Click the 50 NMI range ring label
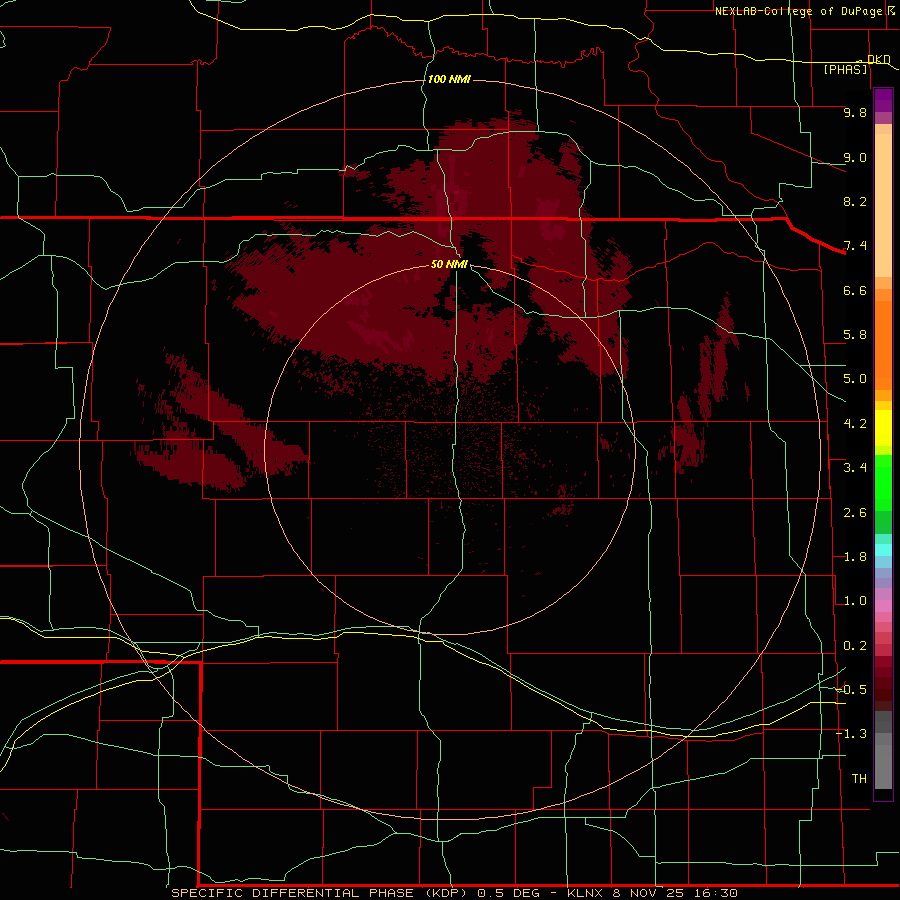This screenshot has width=900, height=900. [449, 264]
